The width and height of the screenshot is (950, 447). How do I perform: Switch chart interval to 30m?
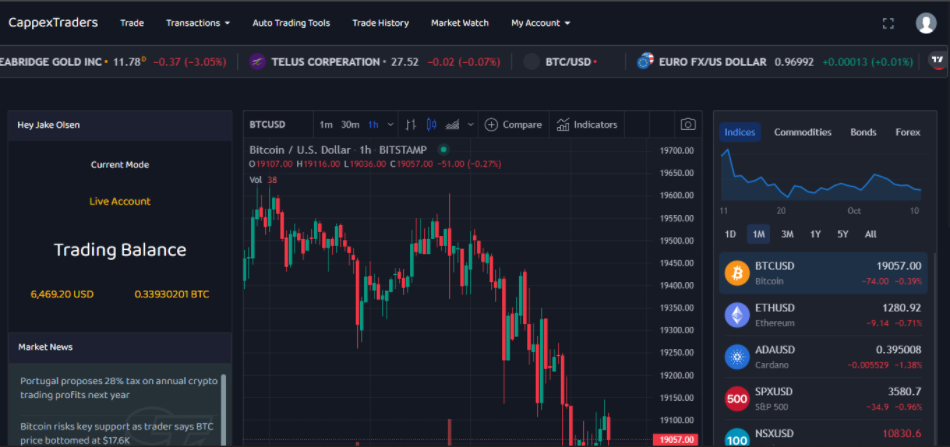350,125
